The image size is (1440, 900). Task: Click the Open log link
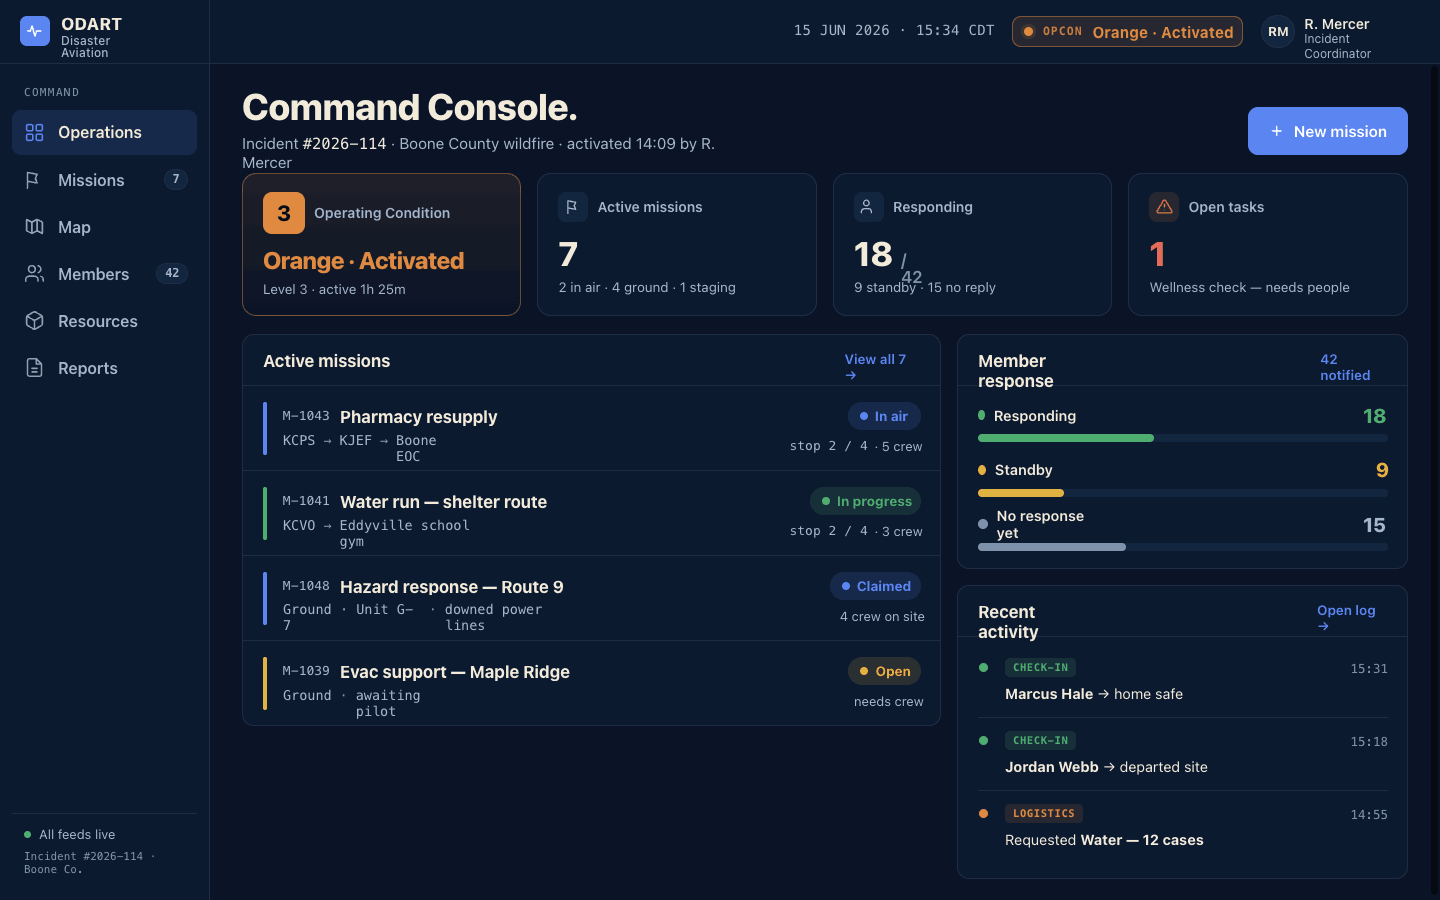click(x=1346, y=618)
